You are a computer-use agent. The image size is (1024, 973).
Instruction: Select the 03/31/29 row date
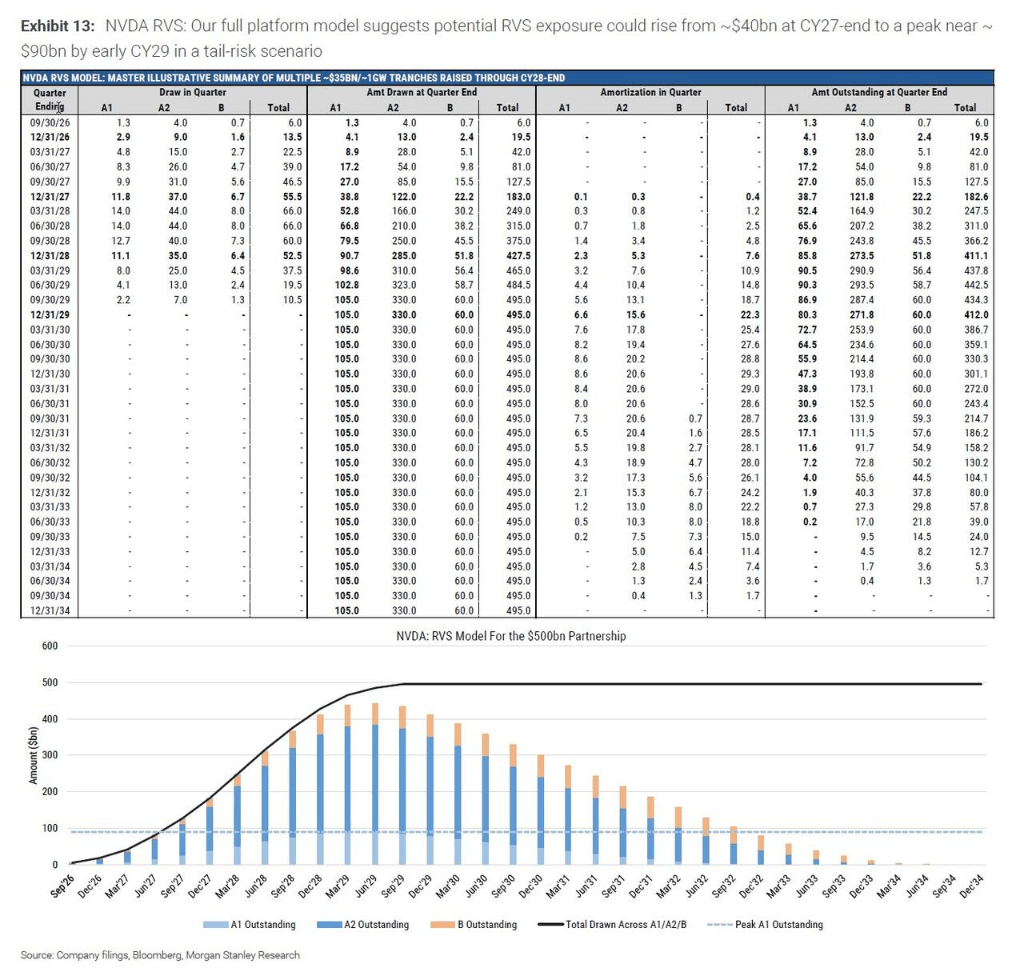tap(50, 270)
